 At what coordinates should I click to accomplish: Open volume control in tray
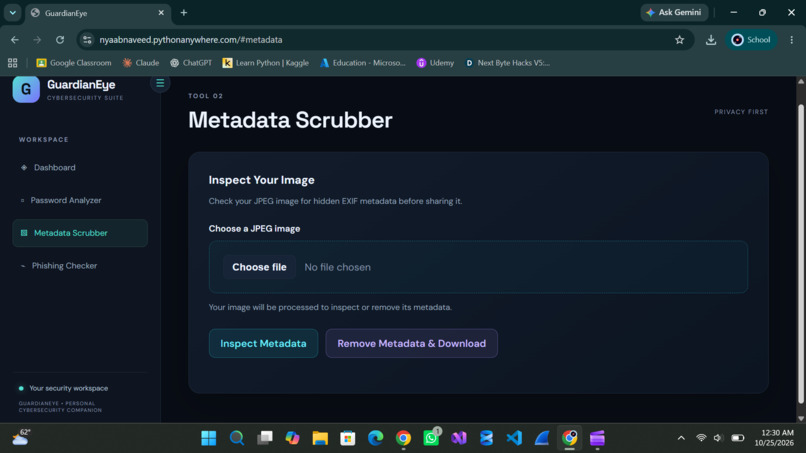click(x=718, y=438)
